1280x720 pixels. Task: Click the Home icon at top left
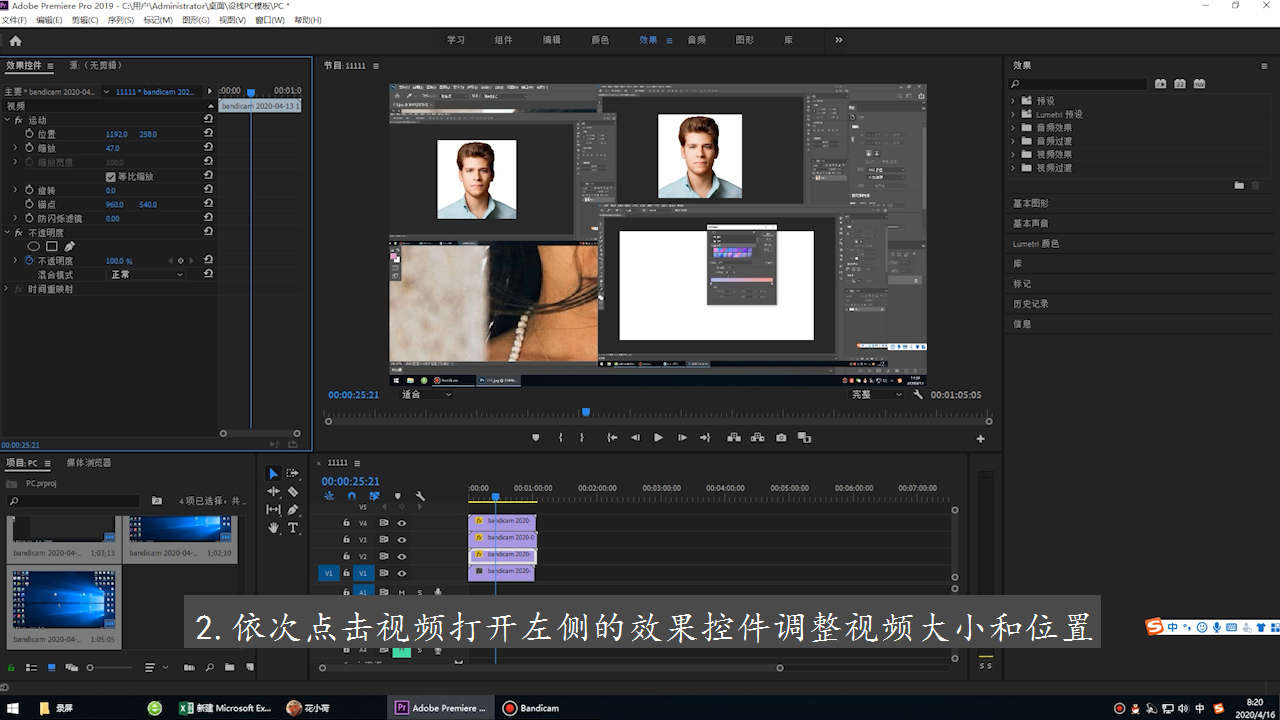tap(15, 40)
